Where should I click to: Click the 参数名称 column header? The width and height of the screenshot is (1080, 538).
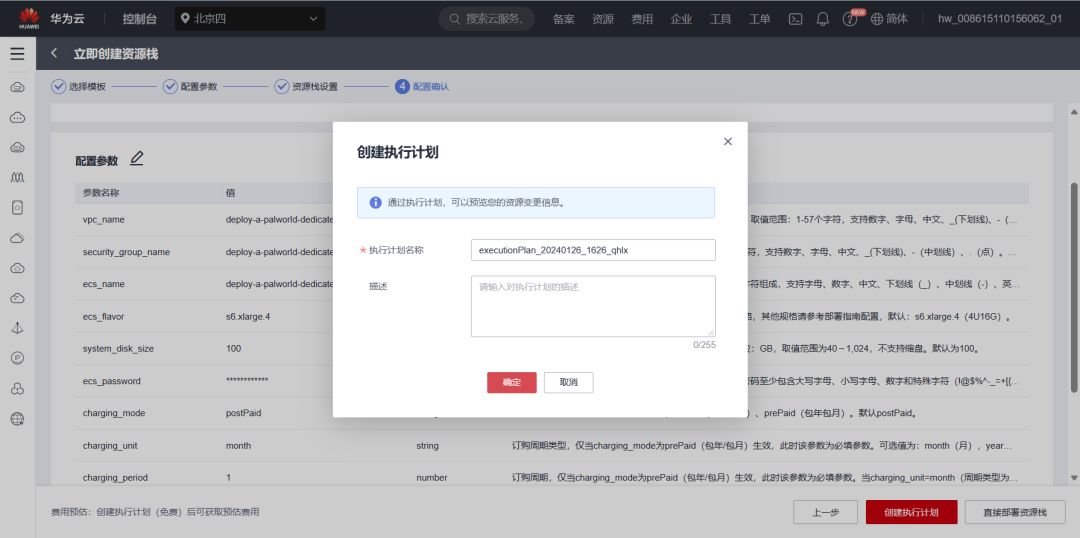pos(101,193)
